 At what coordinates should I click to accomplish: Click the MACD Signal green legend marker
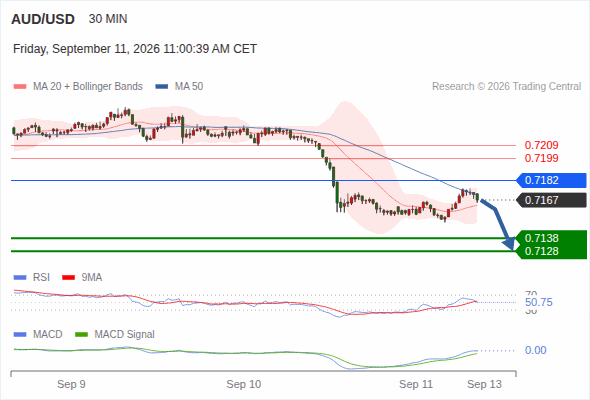81,335
